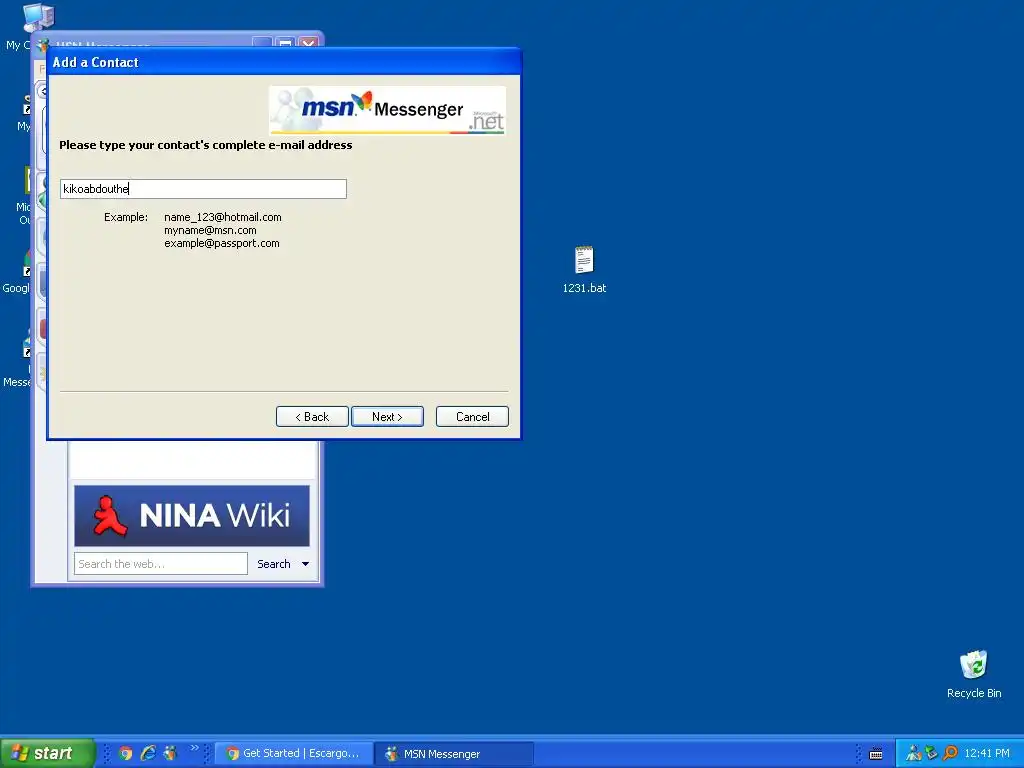
Task: Click the MSN Messenger .net banner logo
Action: click(x=387, y=110)
